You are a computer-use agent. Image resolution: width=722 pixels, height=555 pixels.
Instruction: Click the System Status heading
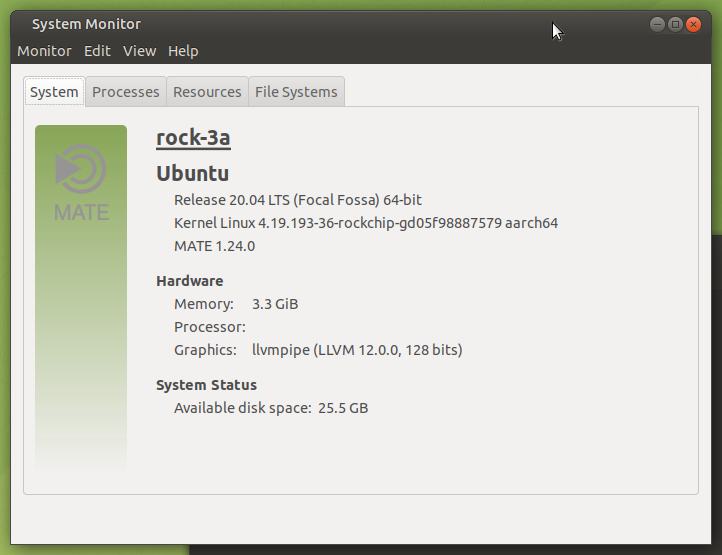(x=206, y=385)
